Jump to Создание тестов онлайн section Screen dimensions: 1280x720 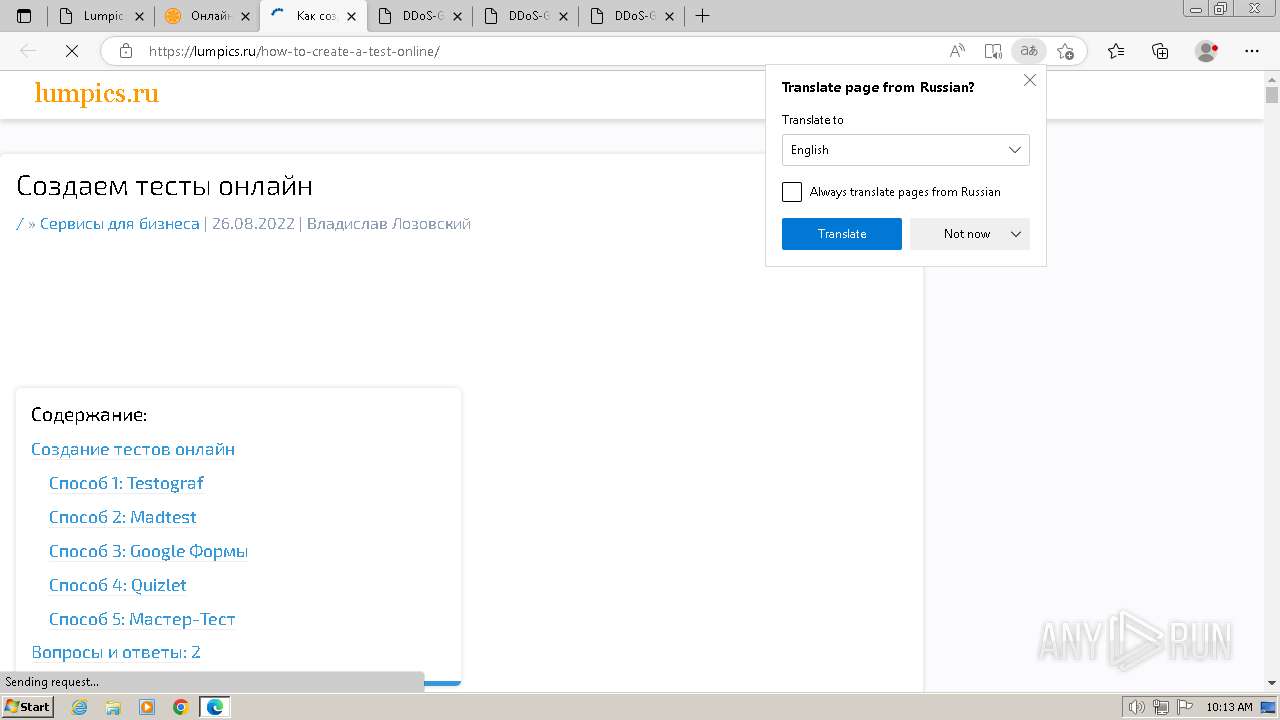pyautogui.click(x=133, y=449)
